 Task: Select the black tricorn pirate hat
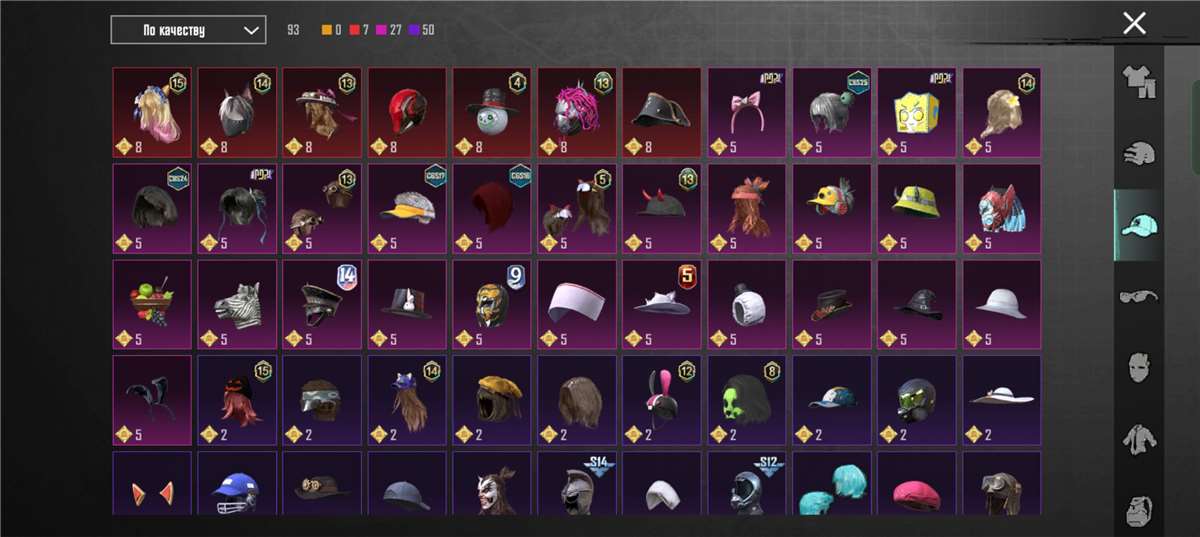(662, 113)
